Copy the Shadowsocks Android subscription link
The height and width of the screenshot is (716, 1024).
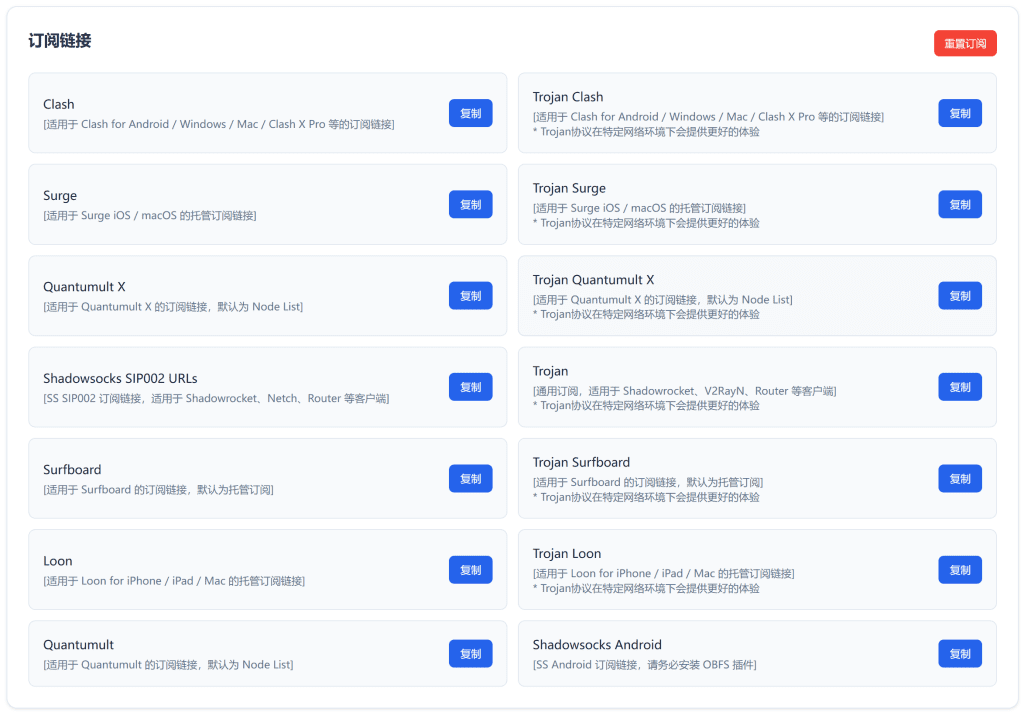[959, 654]
